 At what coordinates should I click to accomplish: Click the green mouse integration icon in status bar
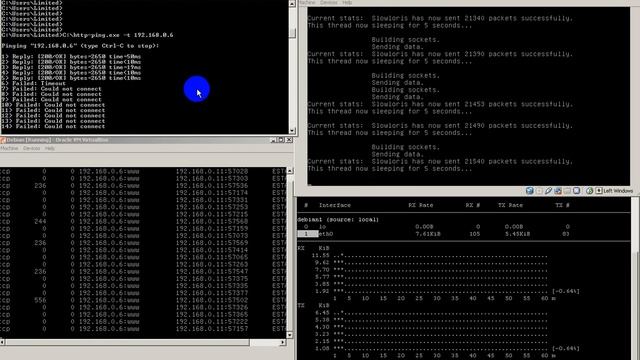point(589,191)
